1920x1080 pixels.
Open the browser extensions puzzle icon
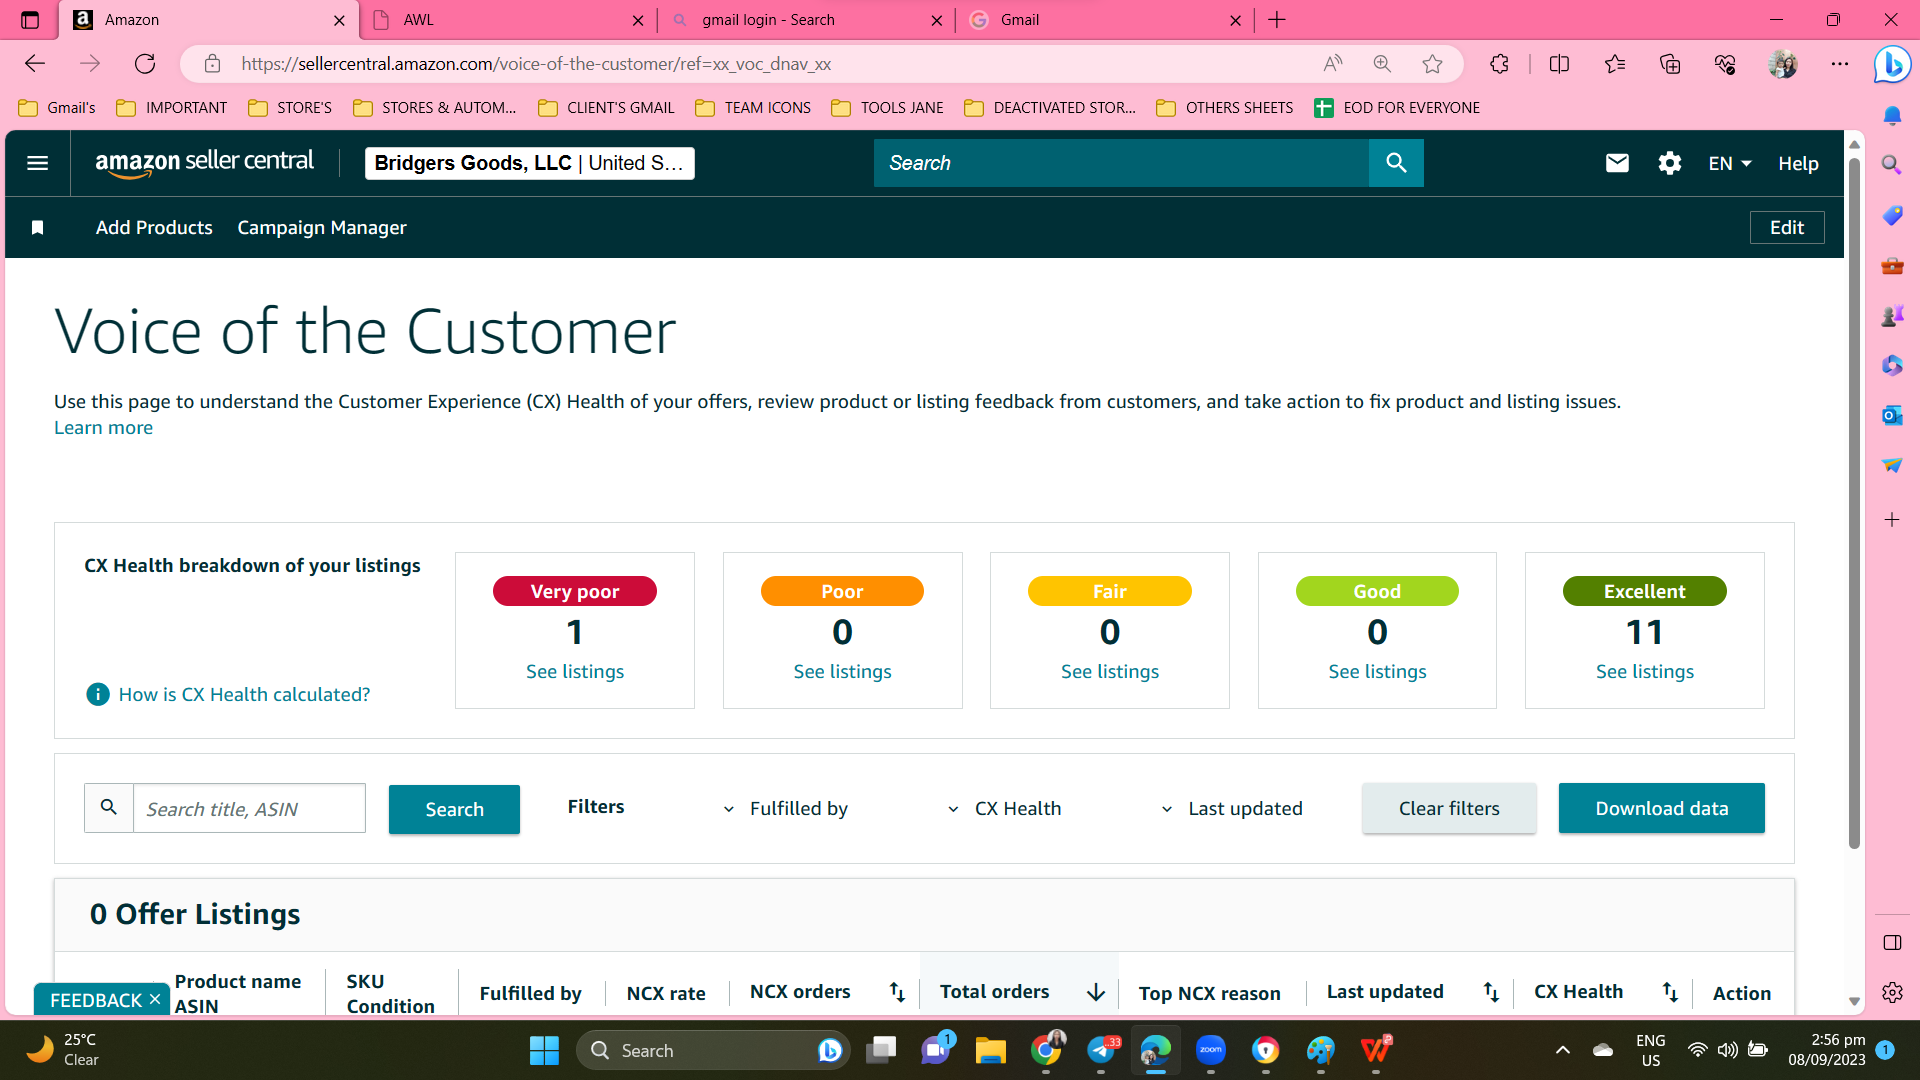pyautogui.click(x=1499, y=64)
